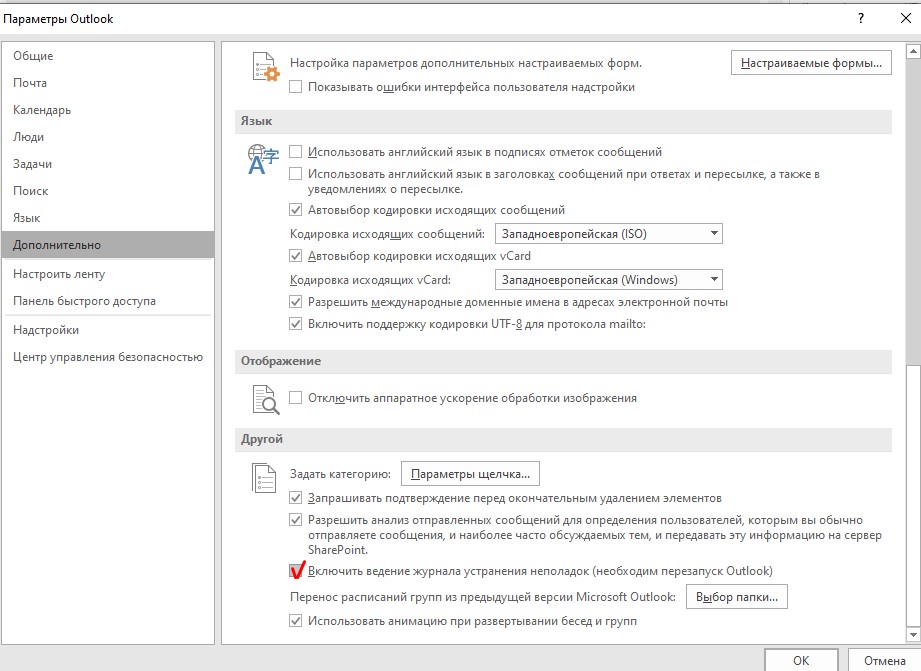921x671 pixels.
Task: Uncheck 'Включить поддержку кодировки UTF-8' option
Action: tap(296, 324)
